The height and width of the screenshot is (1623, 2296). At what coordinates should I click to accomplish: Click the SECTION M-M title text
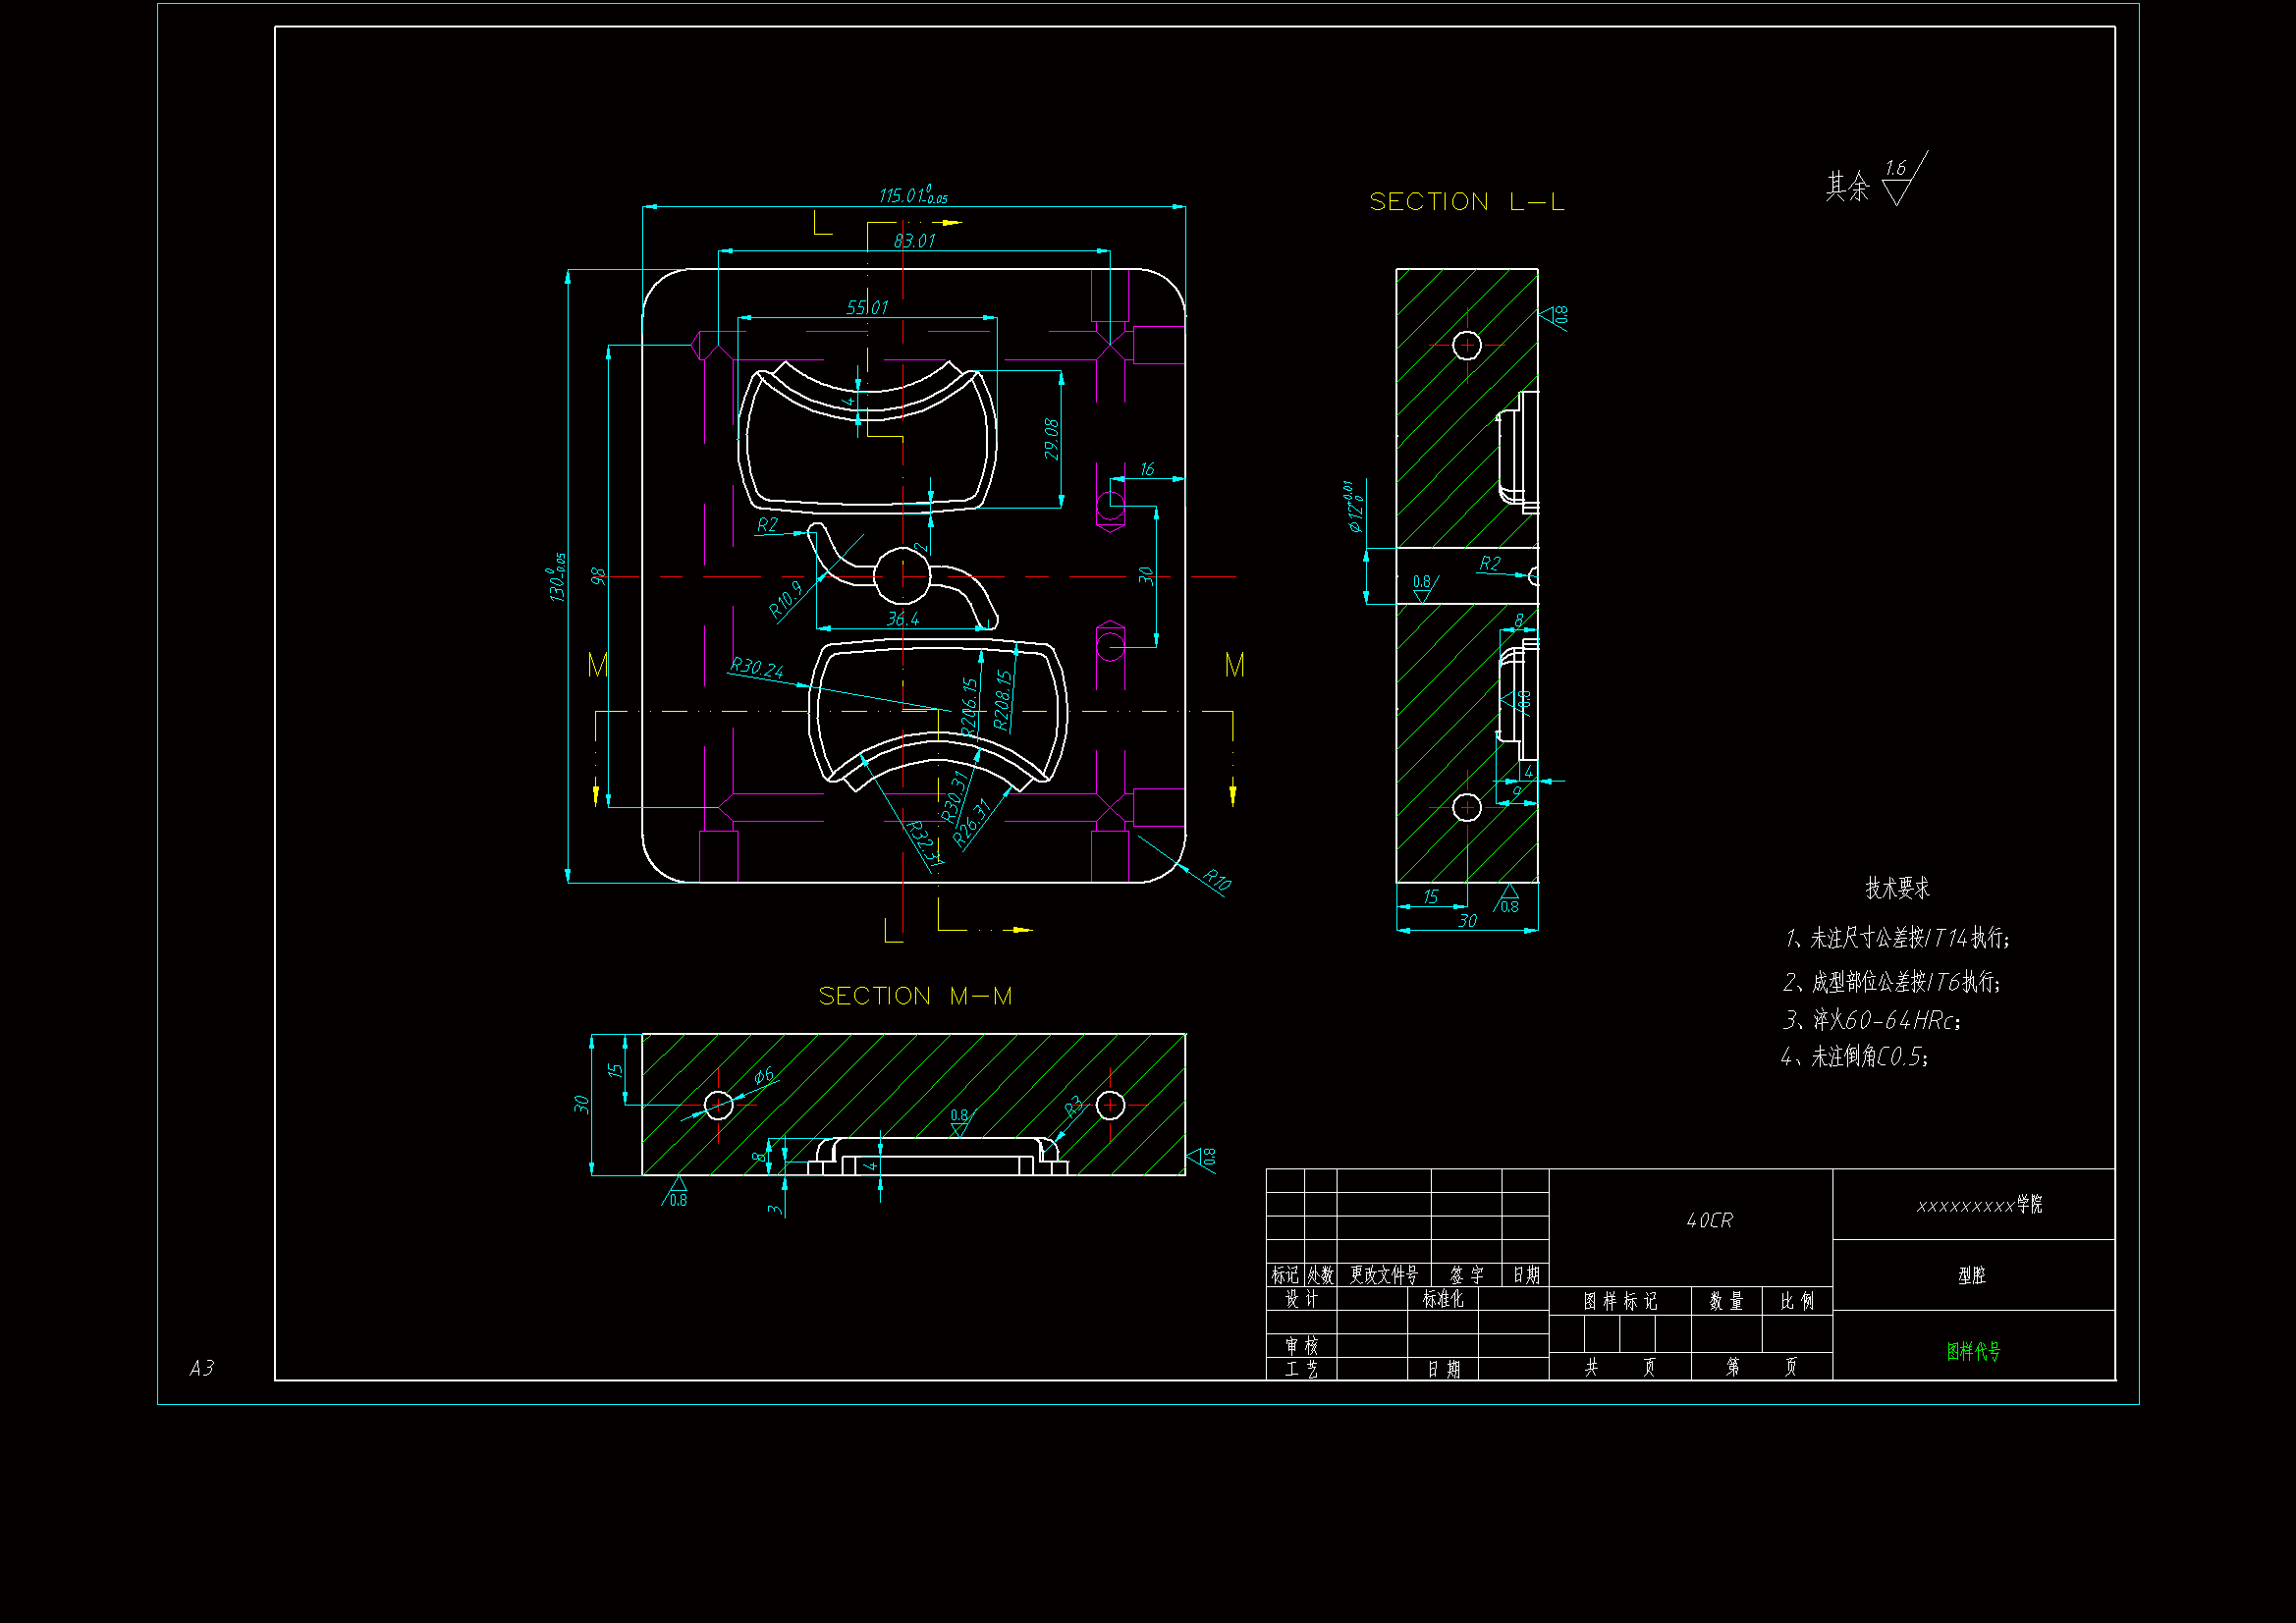tap(915, 996)
